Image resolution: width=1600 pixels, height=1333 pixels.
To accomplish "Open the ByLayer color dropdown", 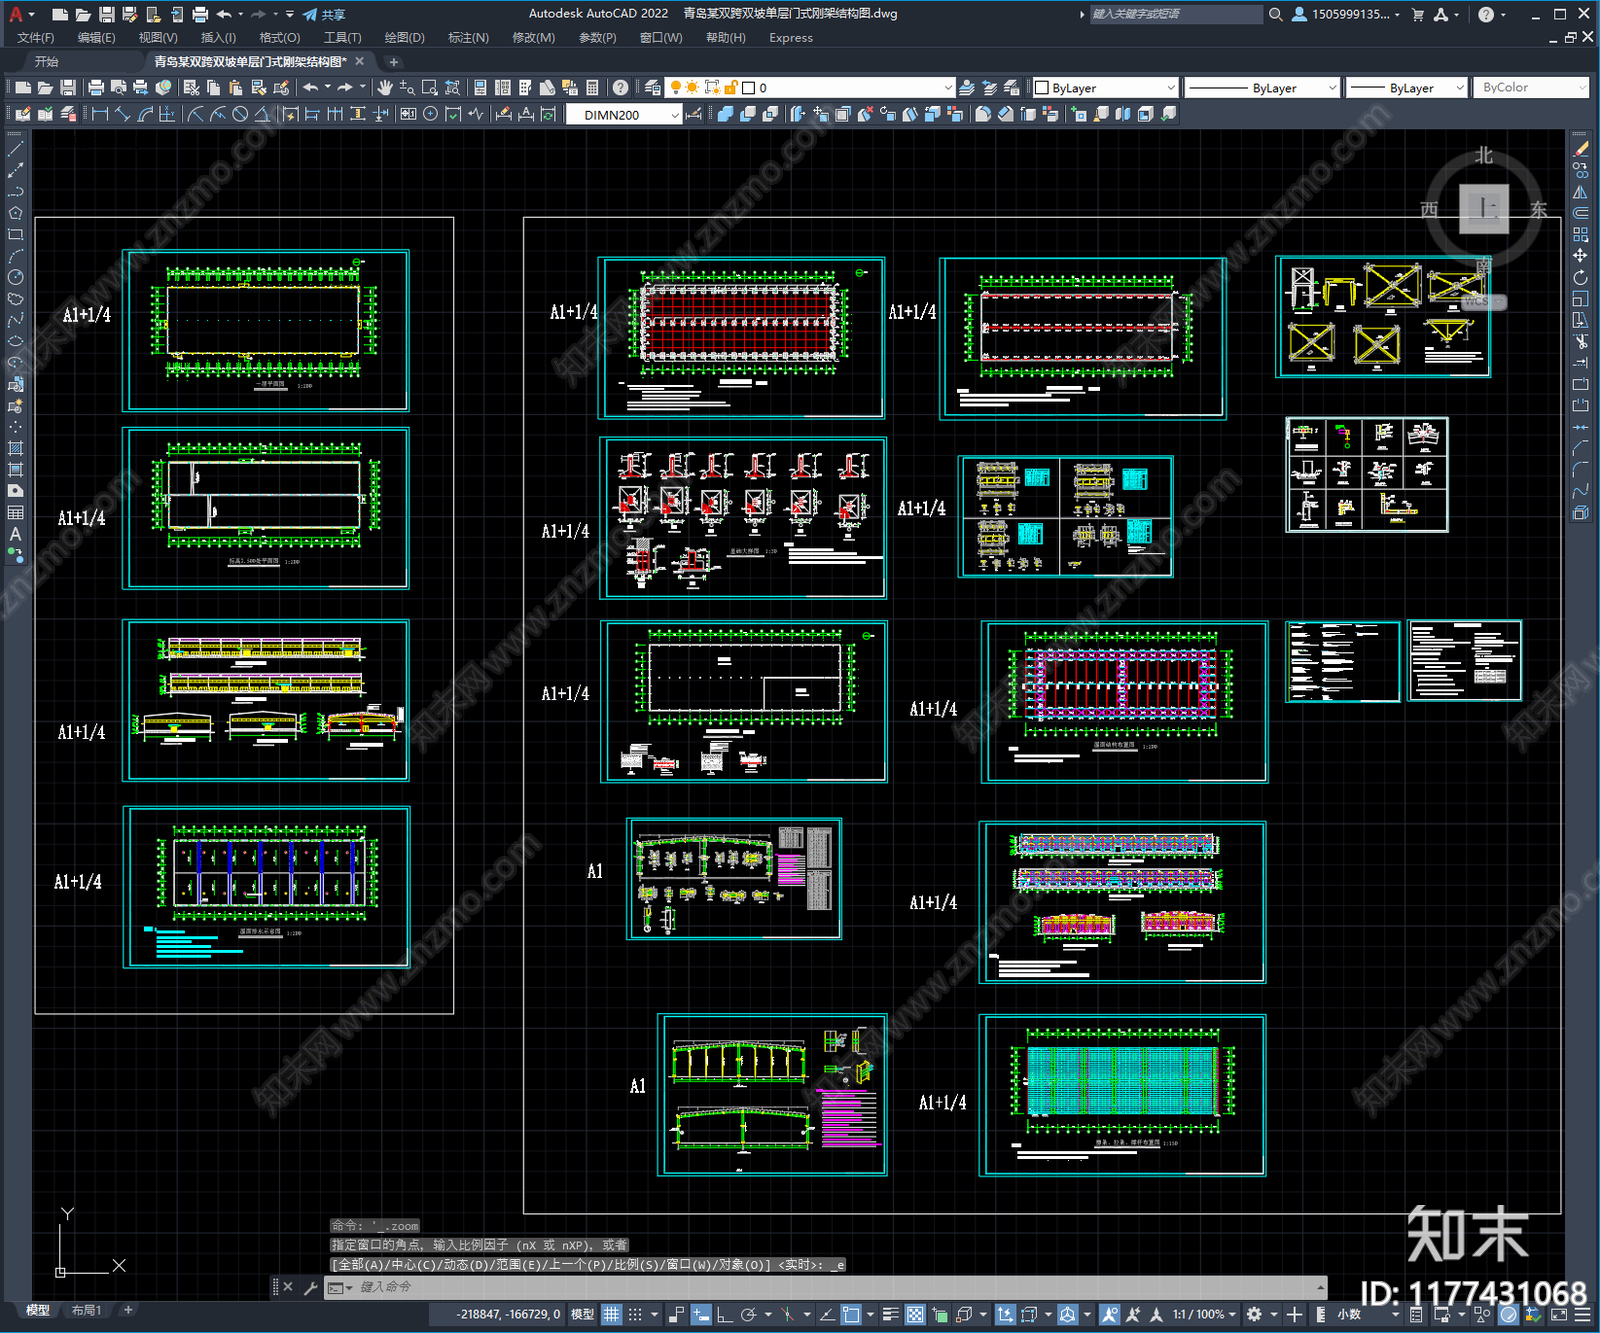I will coord(1104,88).
